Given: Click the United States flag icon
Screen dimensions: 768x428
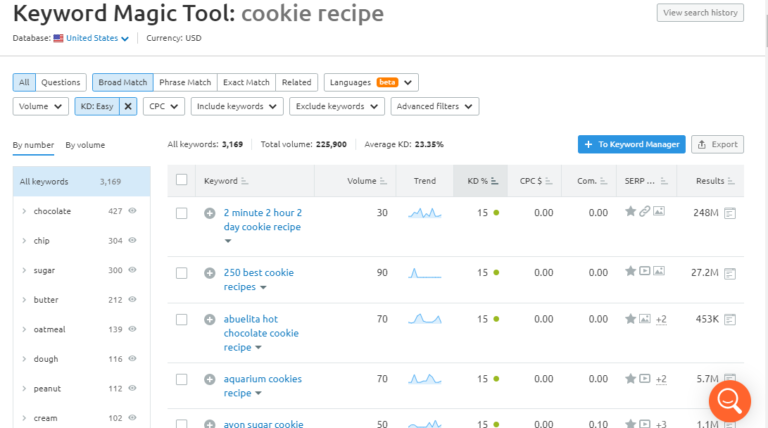Looking at the screenshot, I should click(x=58, y=38).
